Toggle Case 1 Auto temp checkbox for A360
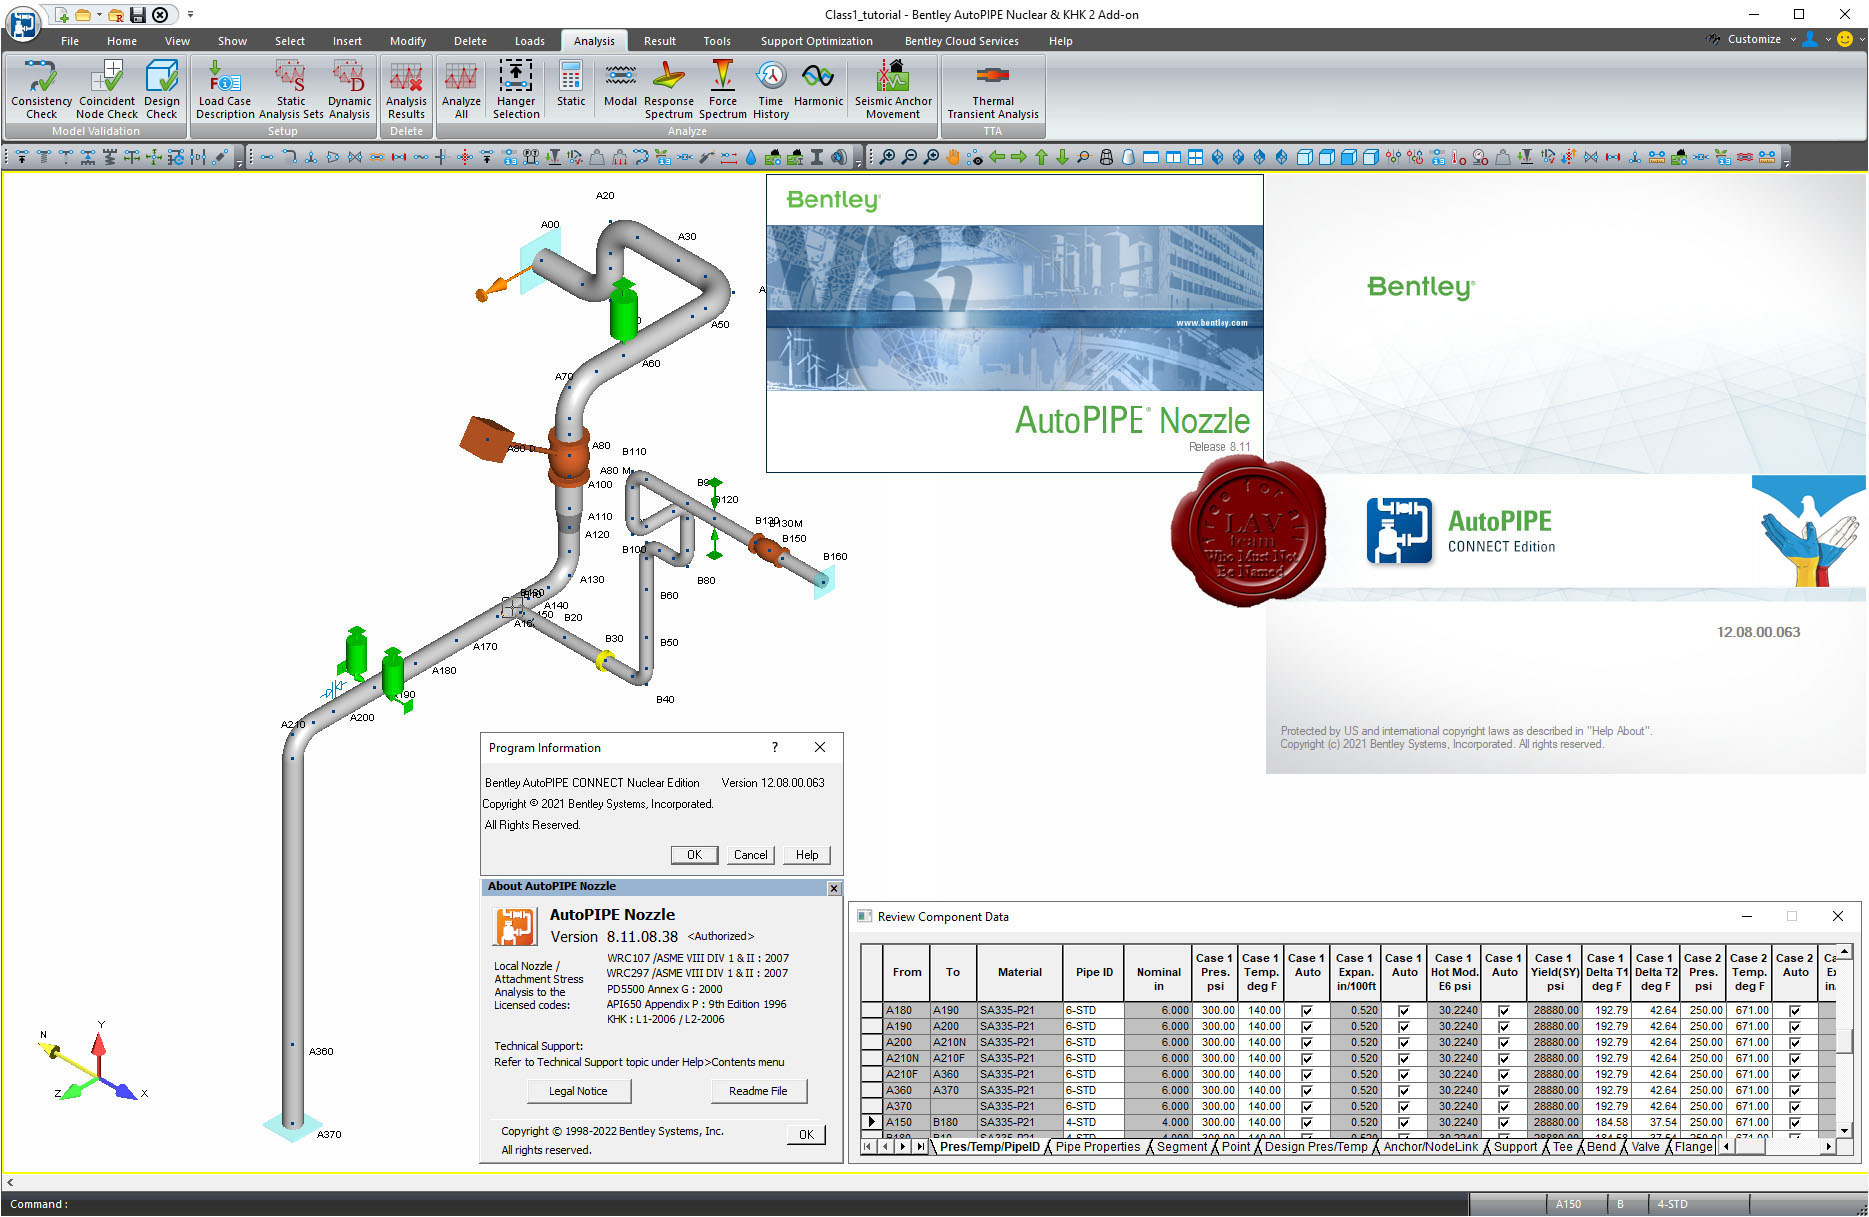This screenshot has width=1869, height=1217. 1306,1091
